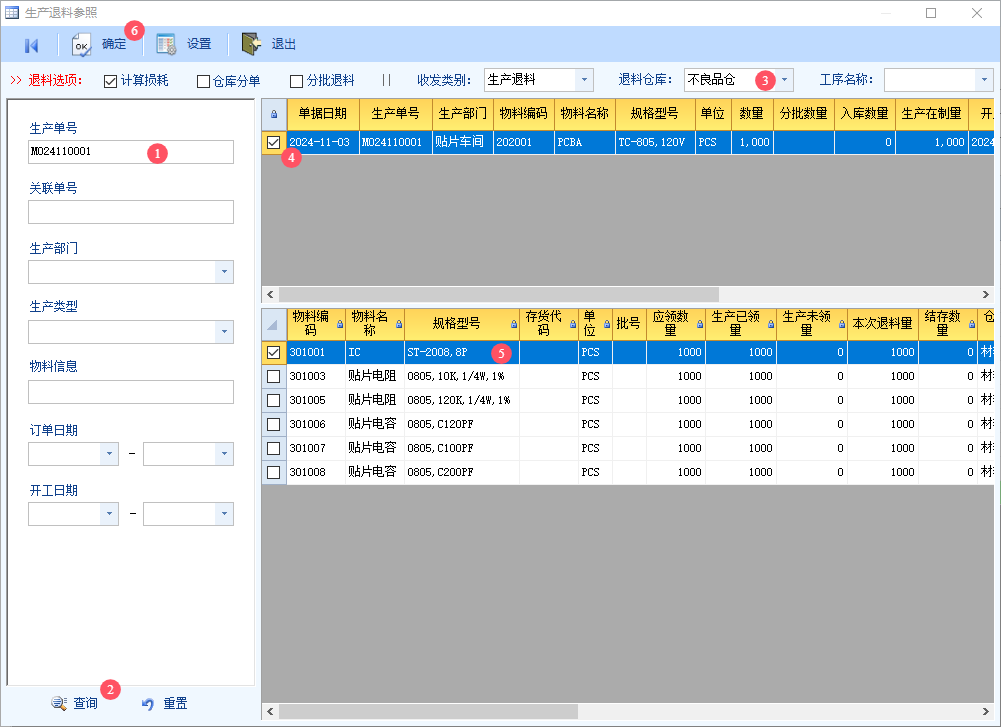Click the 确定 OK icon
The image size is (1001, 727).
click(x=82, y=45)
